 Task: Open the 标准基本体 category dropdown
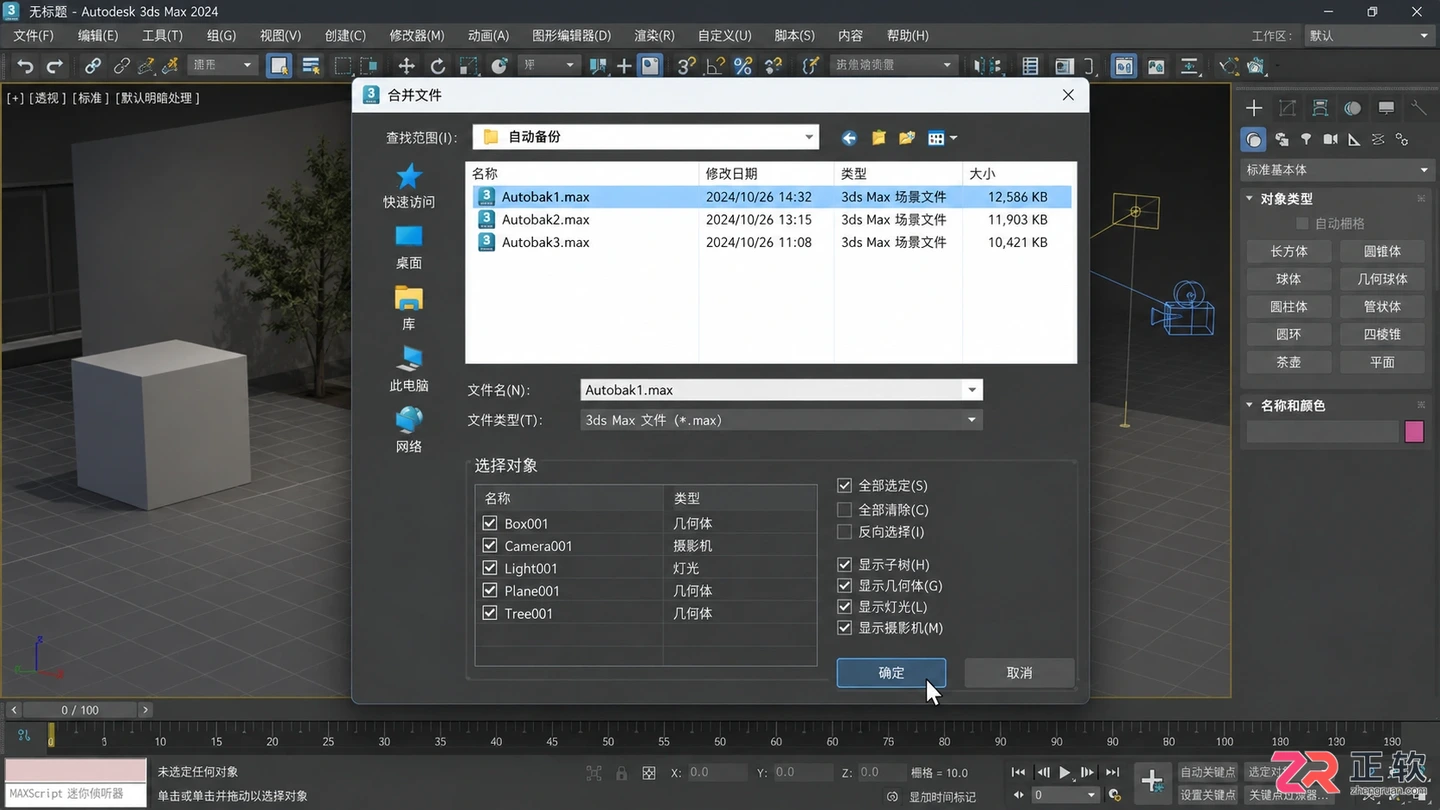pos(1336,170)
